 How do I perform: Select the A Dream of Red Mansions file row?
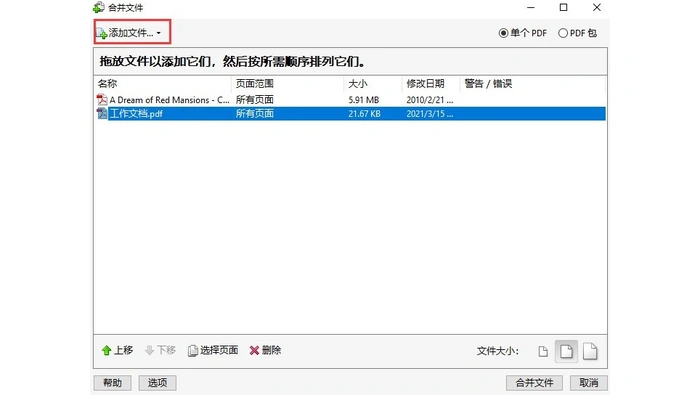coord(350,100)
